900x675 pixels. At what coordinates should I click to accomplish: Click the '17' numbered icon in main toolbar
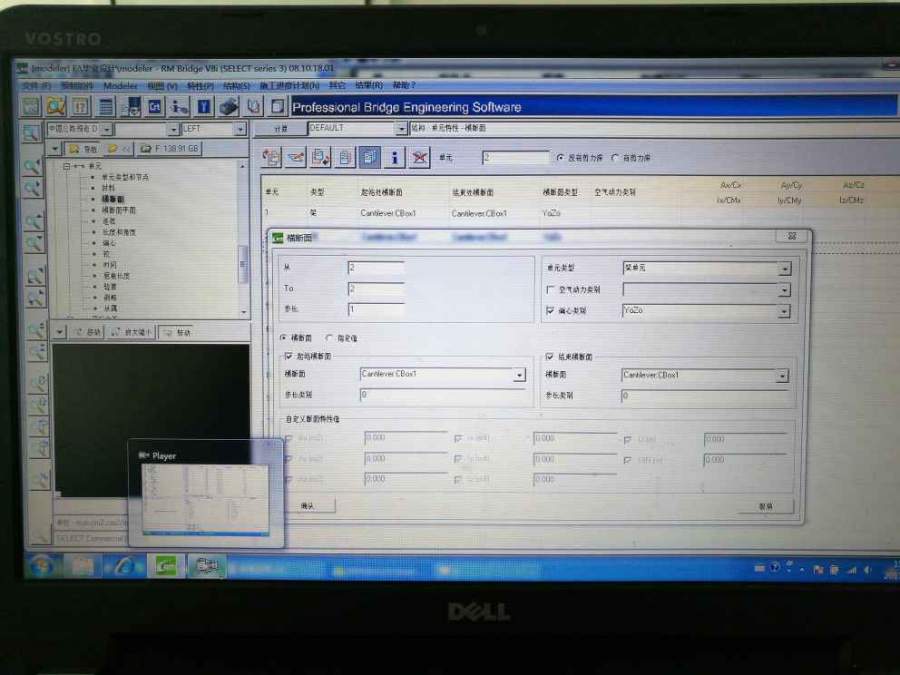(81, 107)
